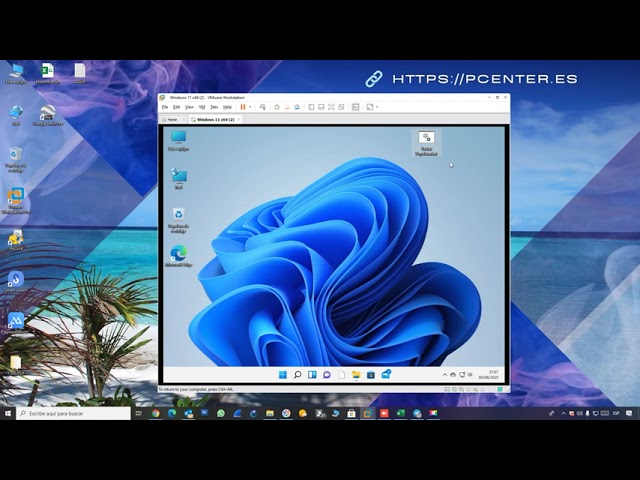Click the host tray speaker volume icon
This screenshot has height=480, width=640.
580,413
